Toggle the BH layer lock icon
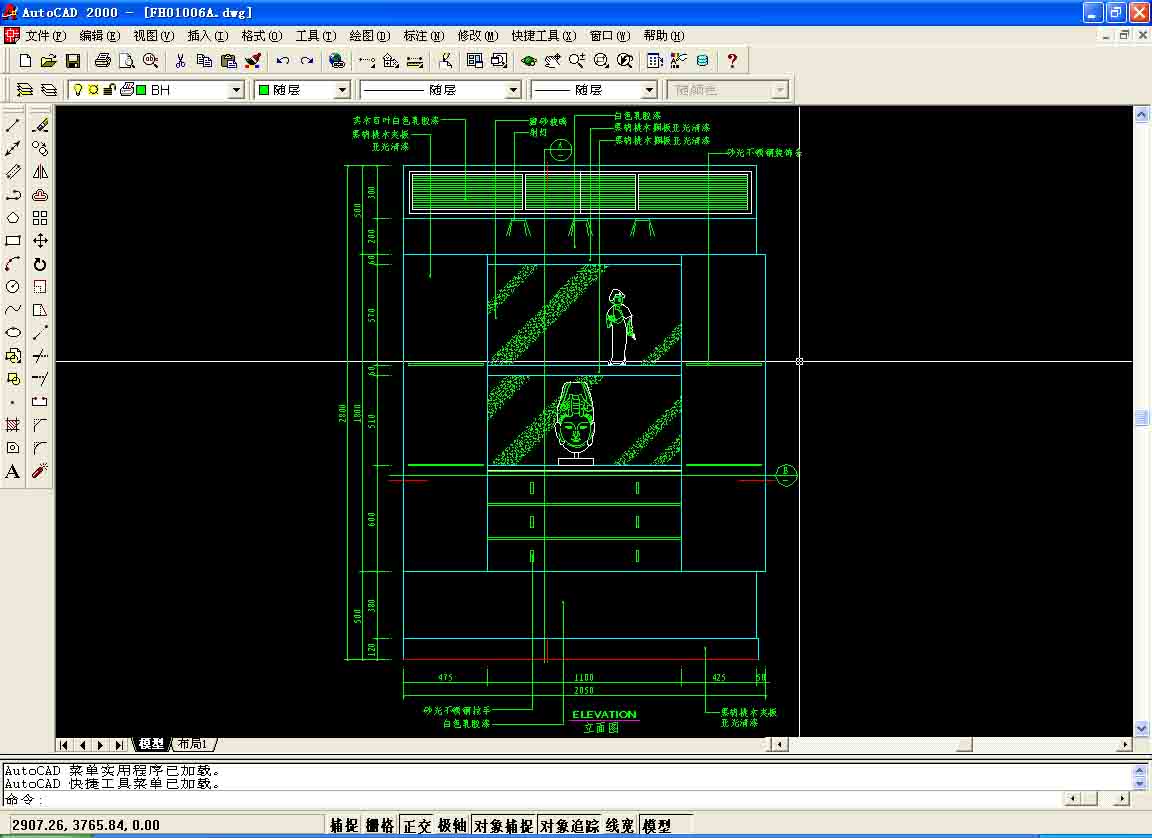Screen dimensions: 1152x838 click(x=109, y=90)
